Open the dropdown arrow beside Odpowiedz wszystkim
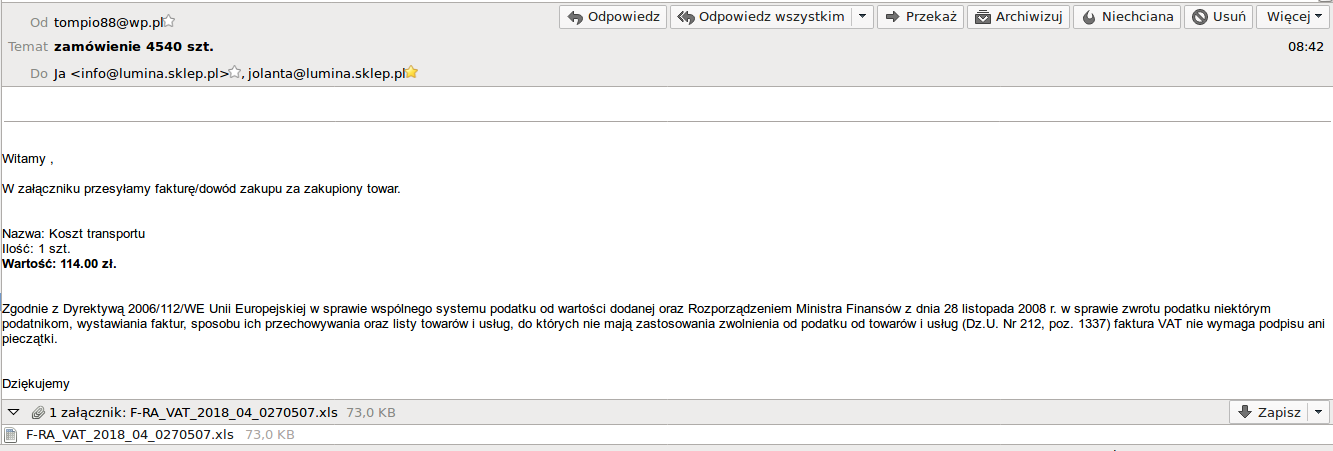Viewport: 1333px width, 451px height. (862, 17)
